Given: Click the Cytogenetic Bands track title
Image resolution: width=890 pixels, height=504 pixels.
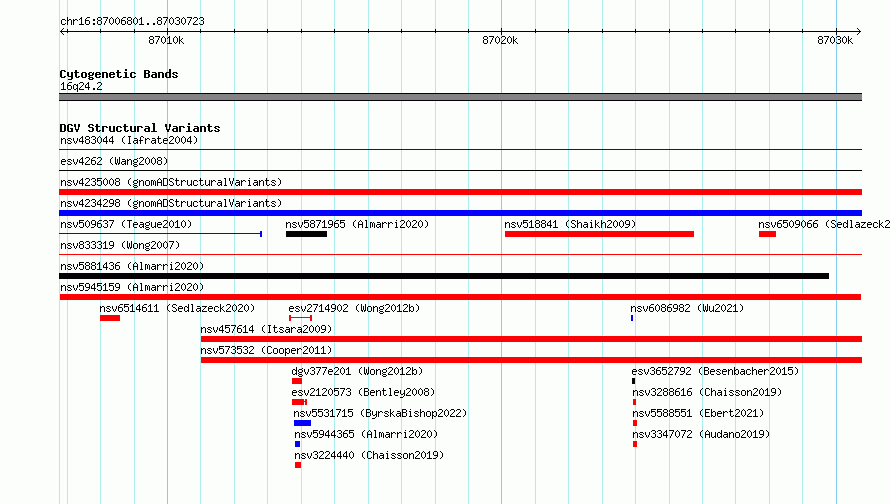Looking at the screenshot, I should click(x=119, y=74).
